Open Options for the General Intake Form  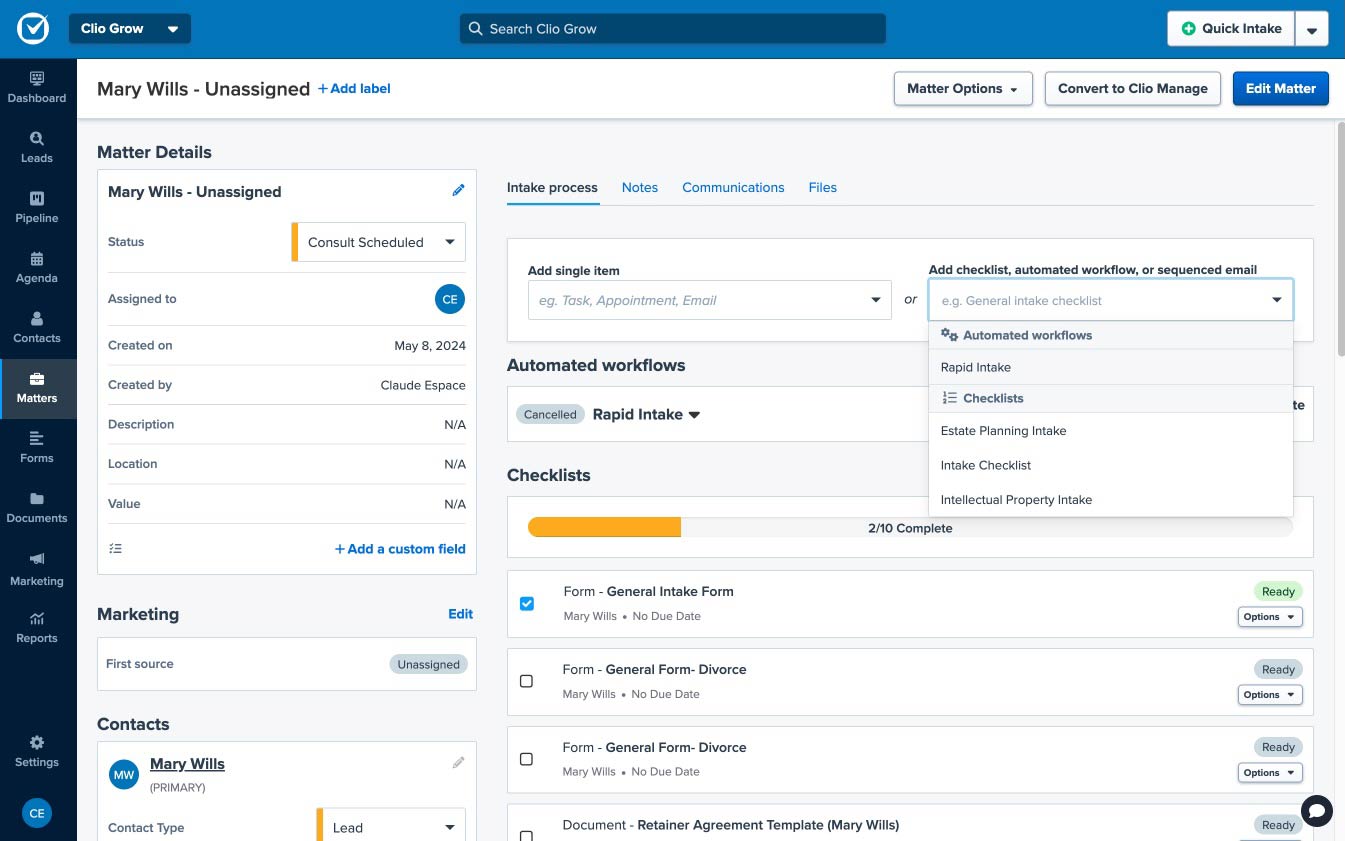coord(1269,617)
